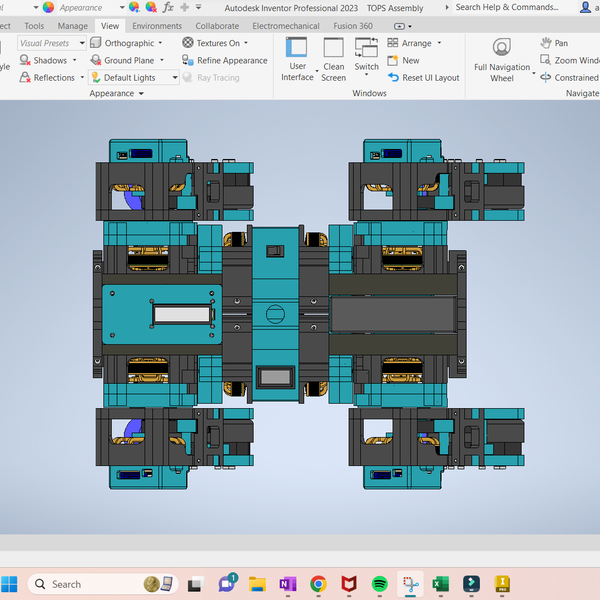600x600 pixels.
Task: Expand the Orthographic dropdown arrow
Action: point(160,43)
